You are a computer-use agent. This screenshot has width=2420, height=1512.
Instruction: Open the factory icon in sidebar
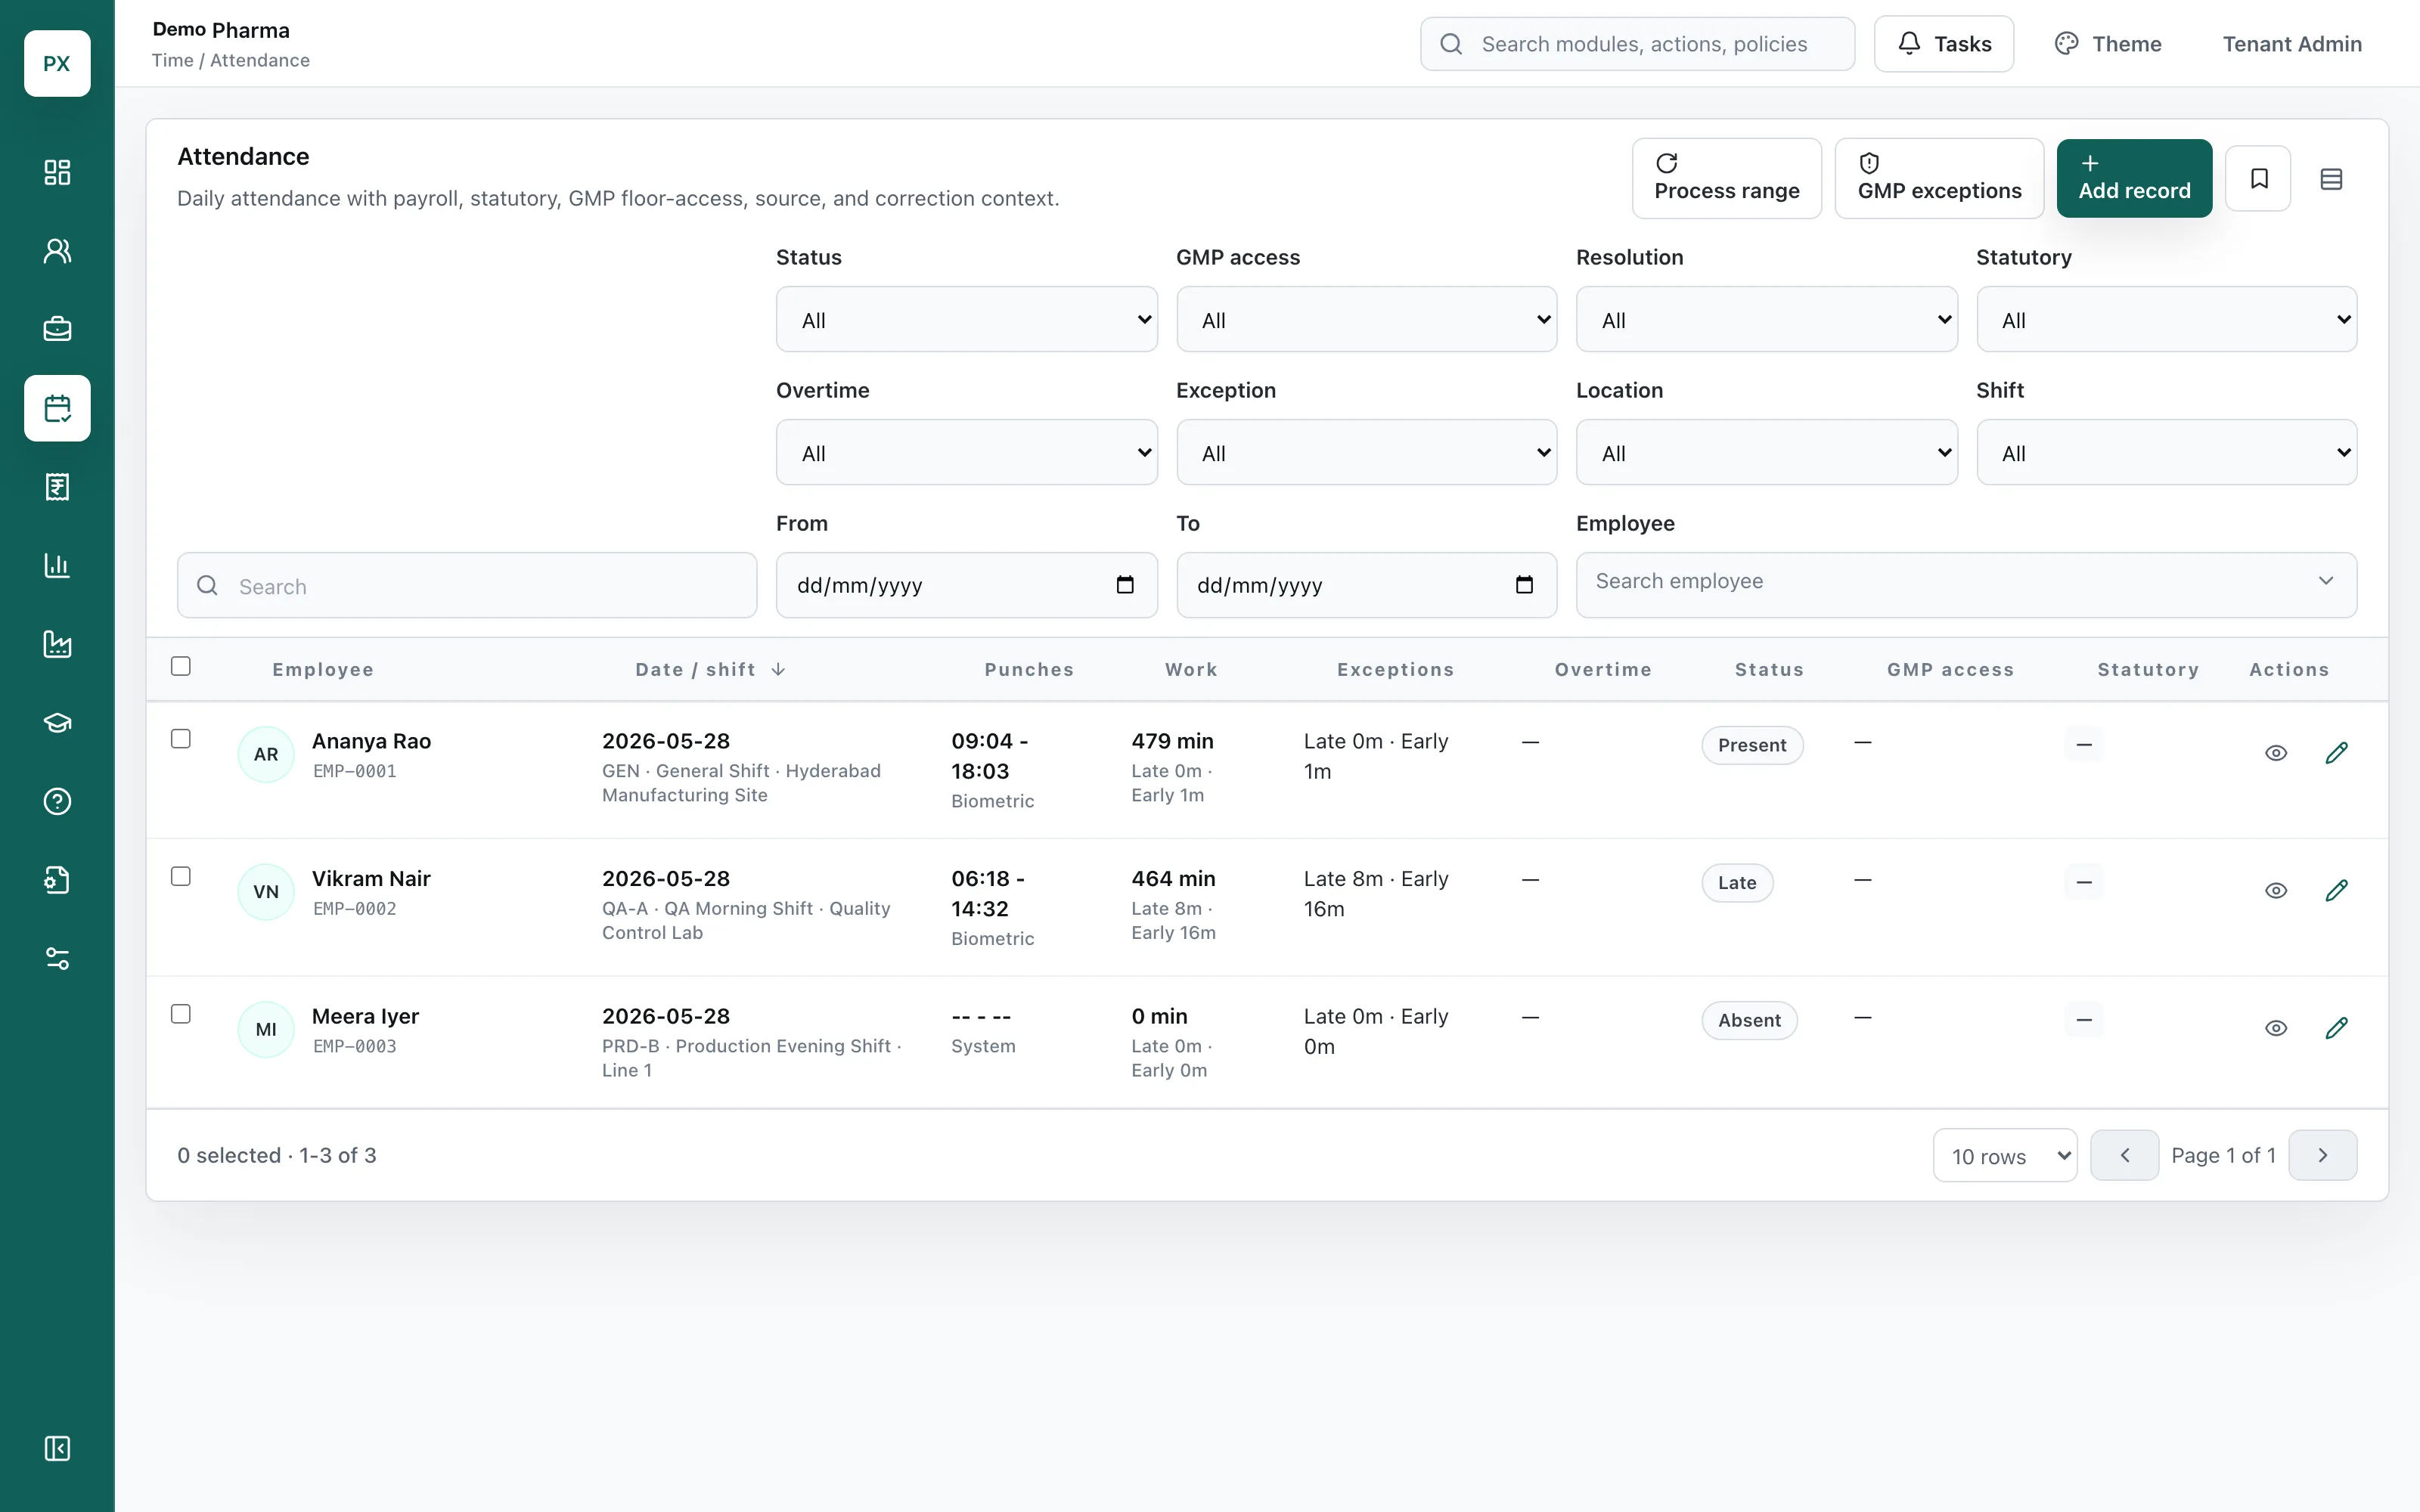[x=57, y=644]
